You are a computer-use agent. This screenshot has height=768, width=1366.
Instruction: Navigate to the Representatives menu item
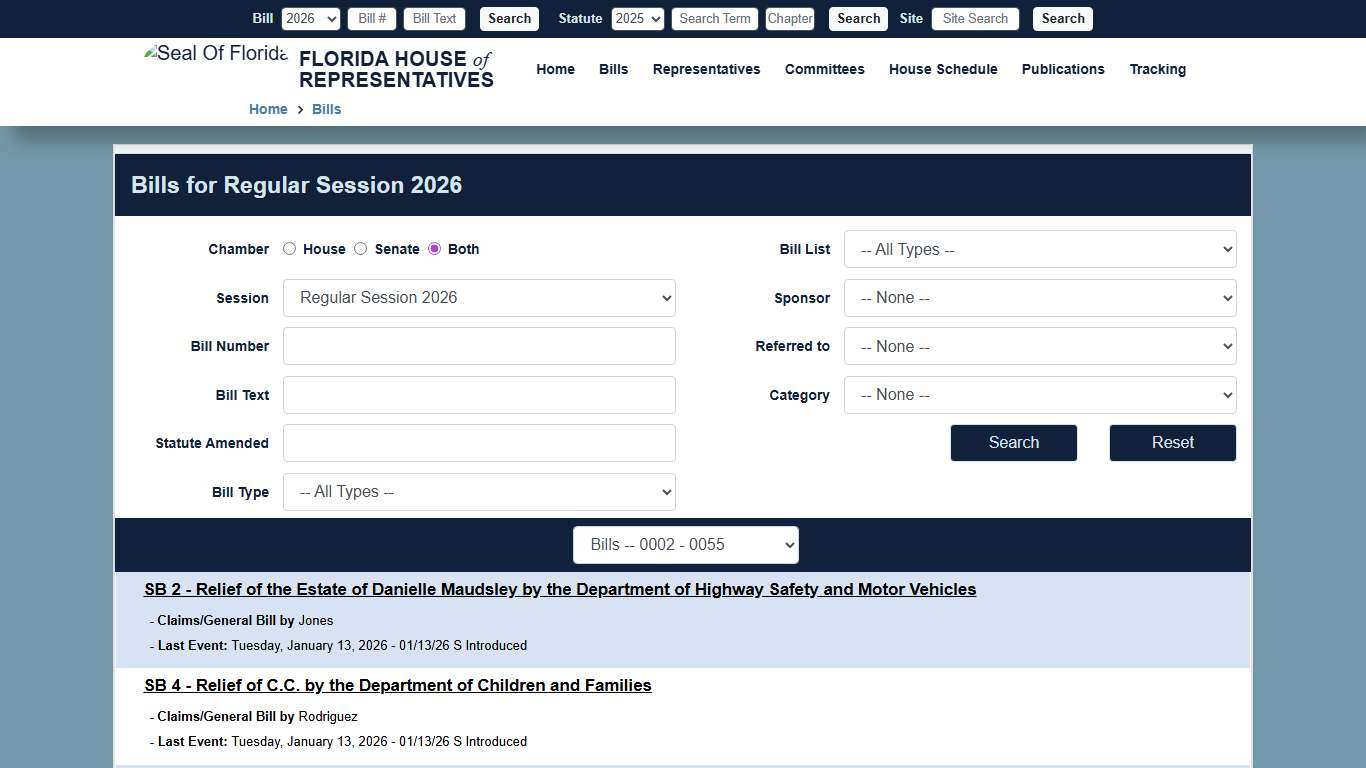coord(706,69)
